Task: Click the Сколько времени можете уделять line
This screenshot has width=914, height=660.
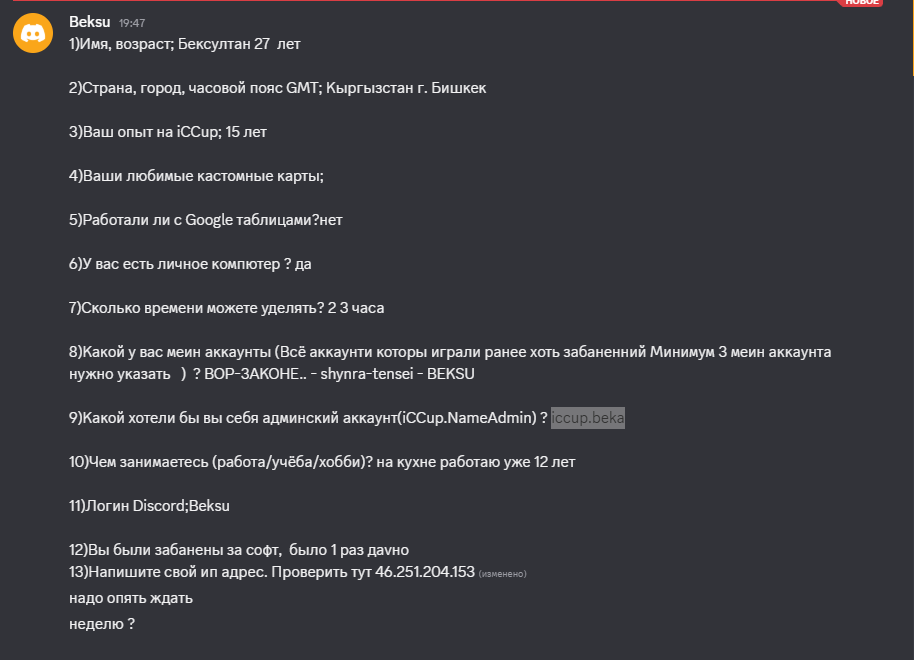Action: [x=226, y=308]
